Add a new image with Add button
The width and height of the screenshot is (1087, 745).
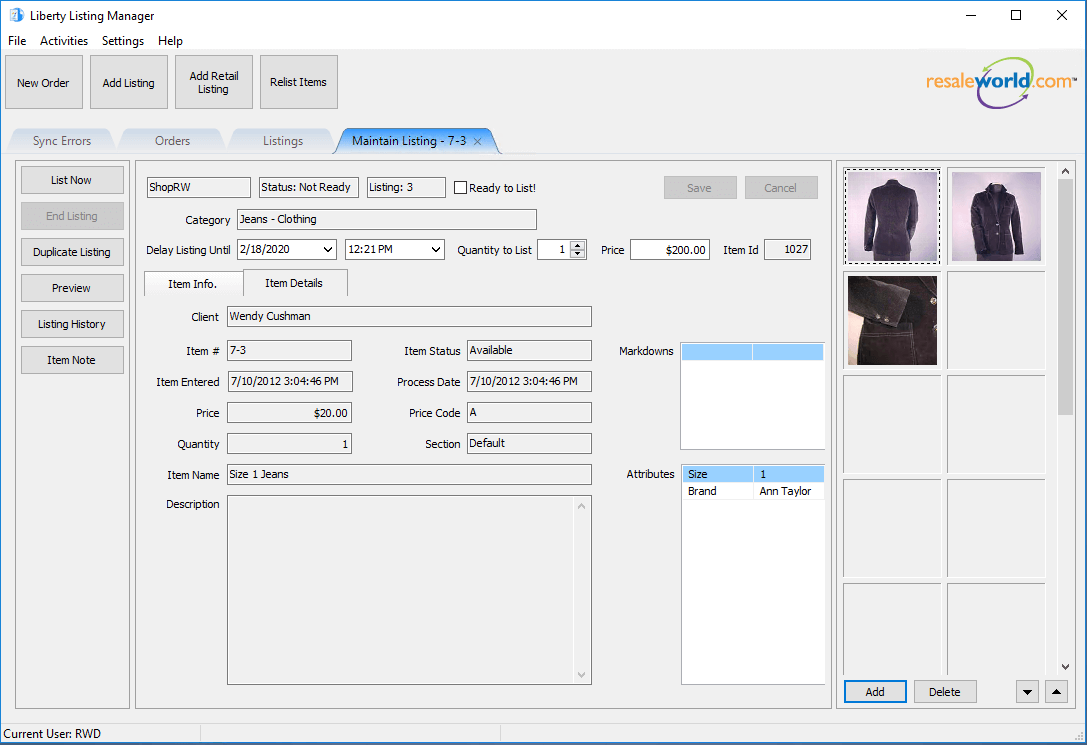[875, 692]
